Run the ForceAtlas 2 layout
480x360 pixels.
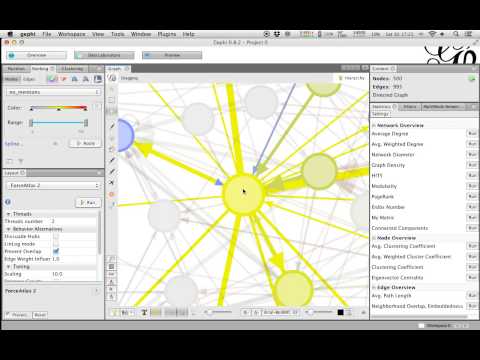(88, 203)
